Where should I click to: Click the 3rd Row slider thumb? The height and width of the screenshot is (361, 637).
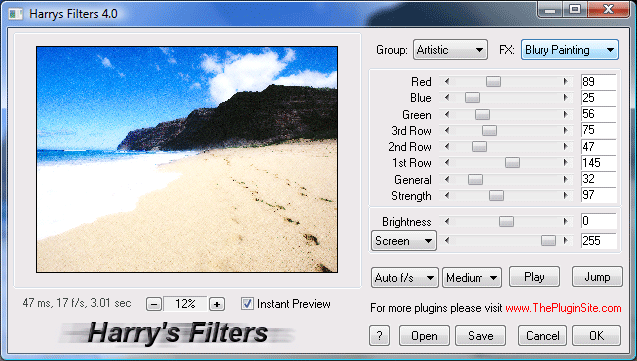[489, 131]
